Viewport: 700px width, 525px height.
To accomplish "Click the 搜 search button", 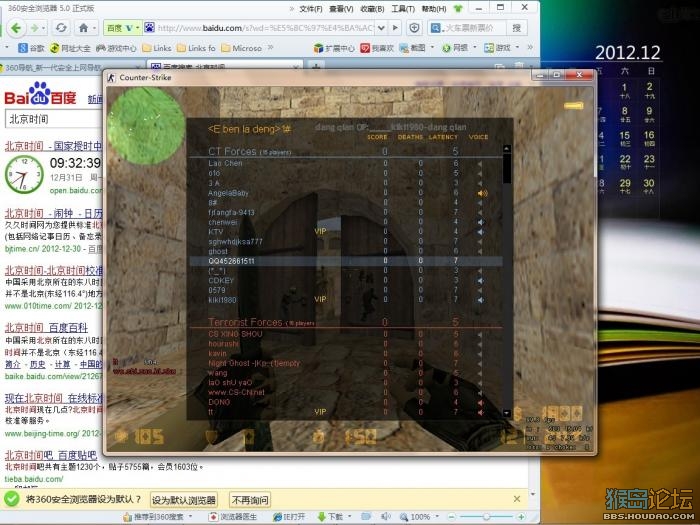I will tap(517, 28).
